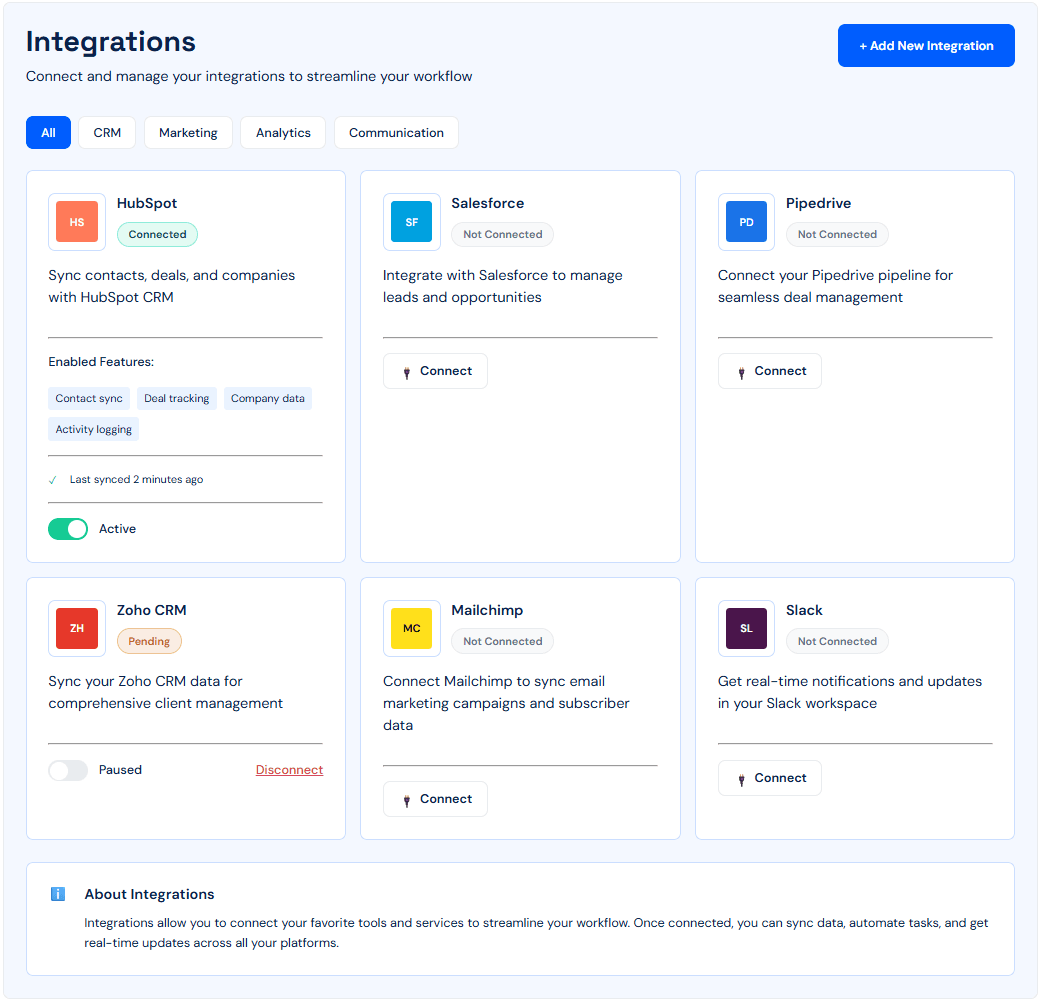Click the Slack SL logo icon
This screenshot has height=1002, width=1038.
[x=746, y=628]
